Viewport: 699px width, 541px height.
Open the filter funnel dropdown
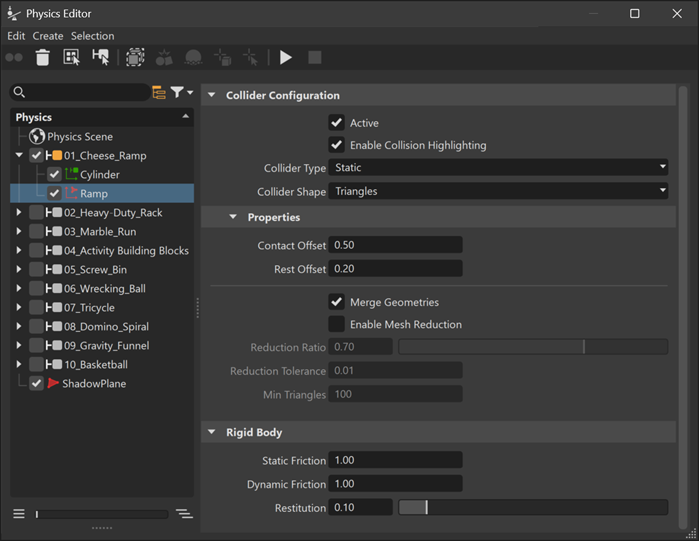[x=181, y=92]
